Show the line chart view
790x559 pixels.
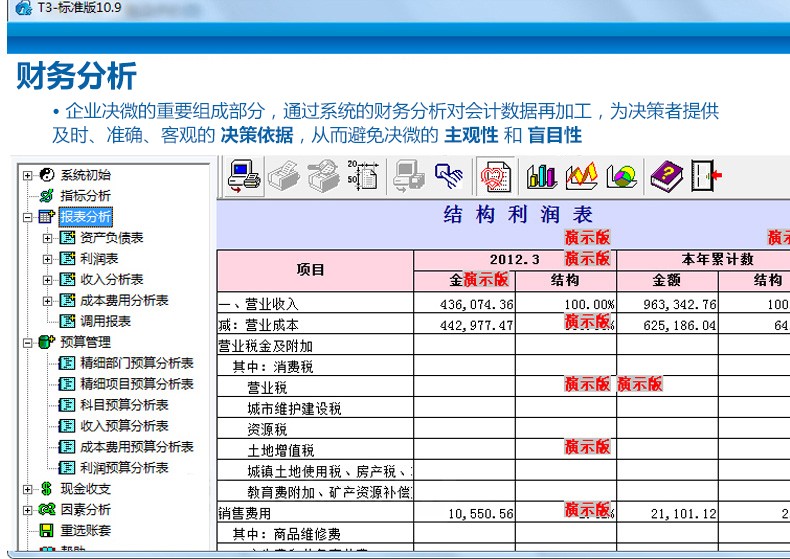click(581, 177)
